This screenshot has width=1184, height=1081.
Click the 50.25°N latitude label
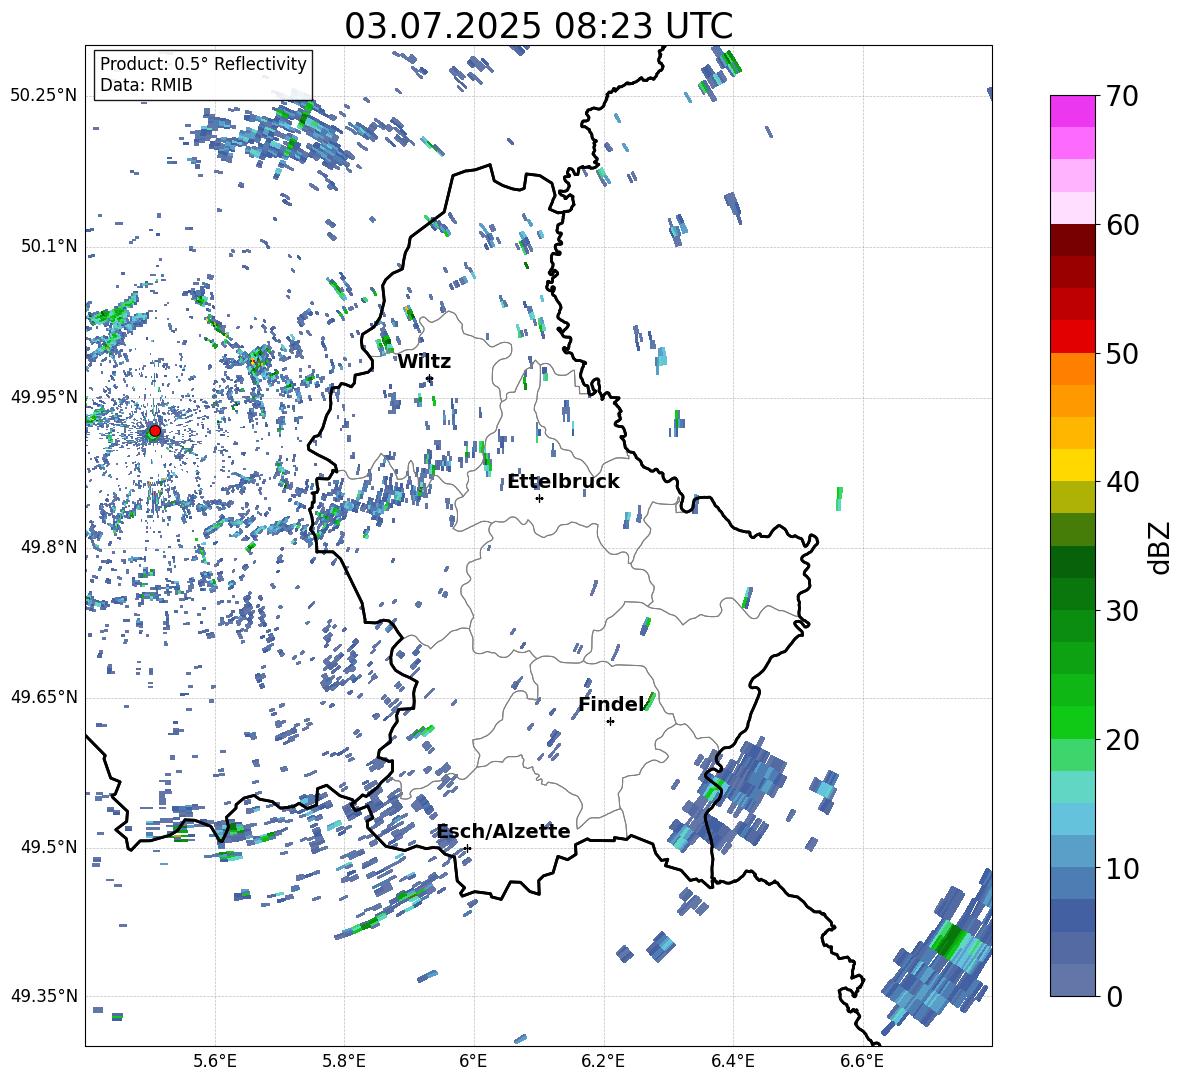(x=44, y=96)
